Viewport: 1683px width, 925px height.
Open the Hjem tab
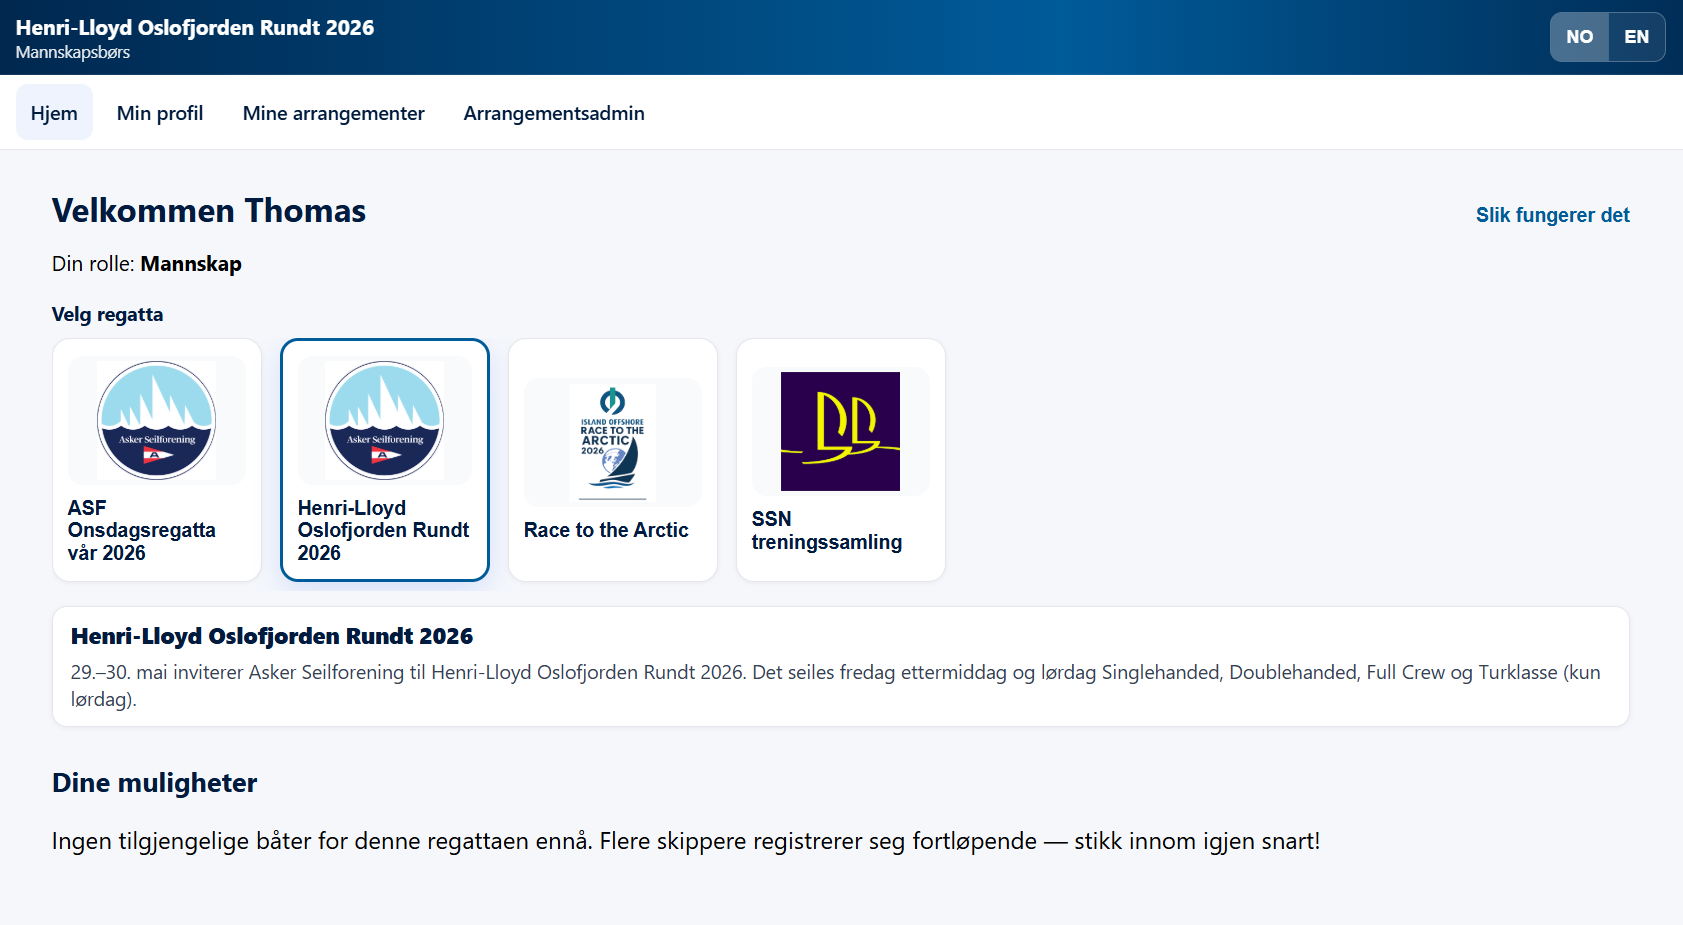[54, 112]
